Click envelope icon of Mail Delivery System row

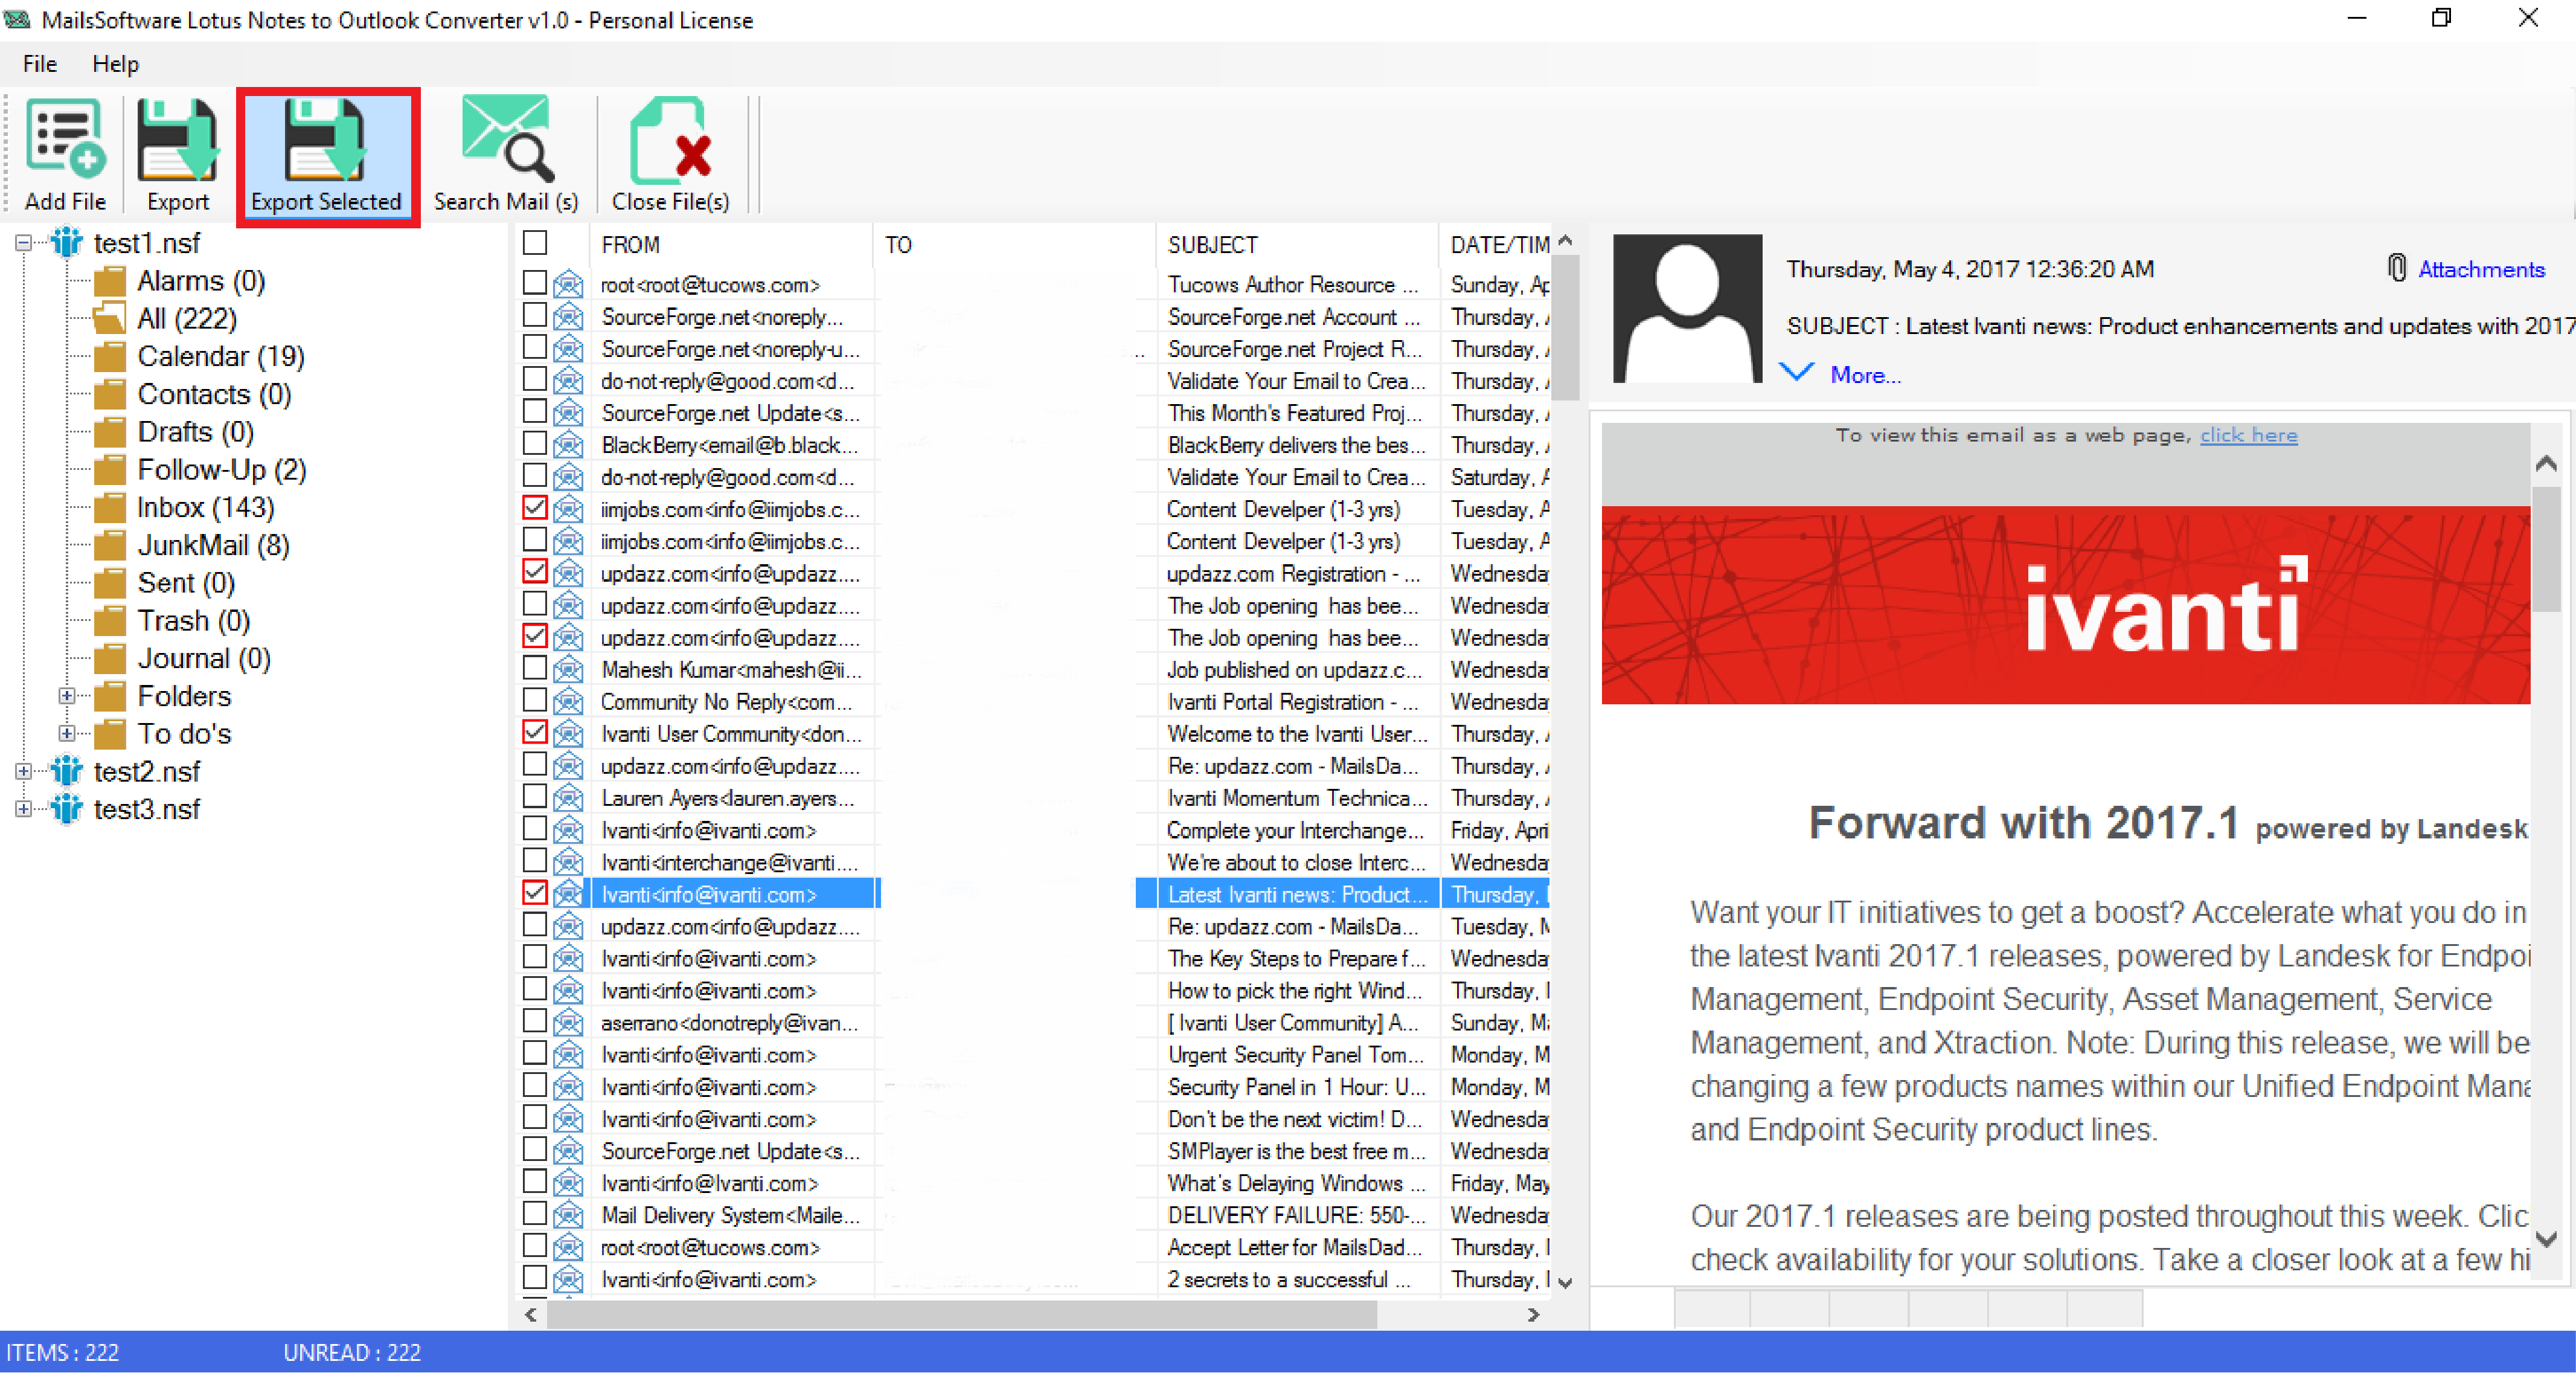[568, 1215]
